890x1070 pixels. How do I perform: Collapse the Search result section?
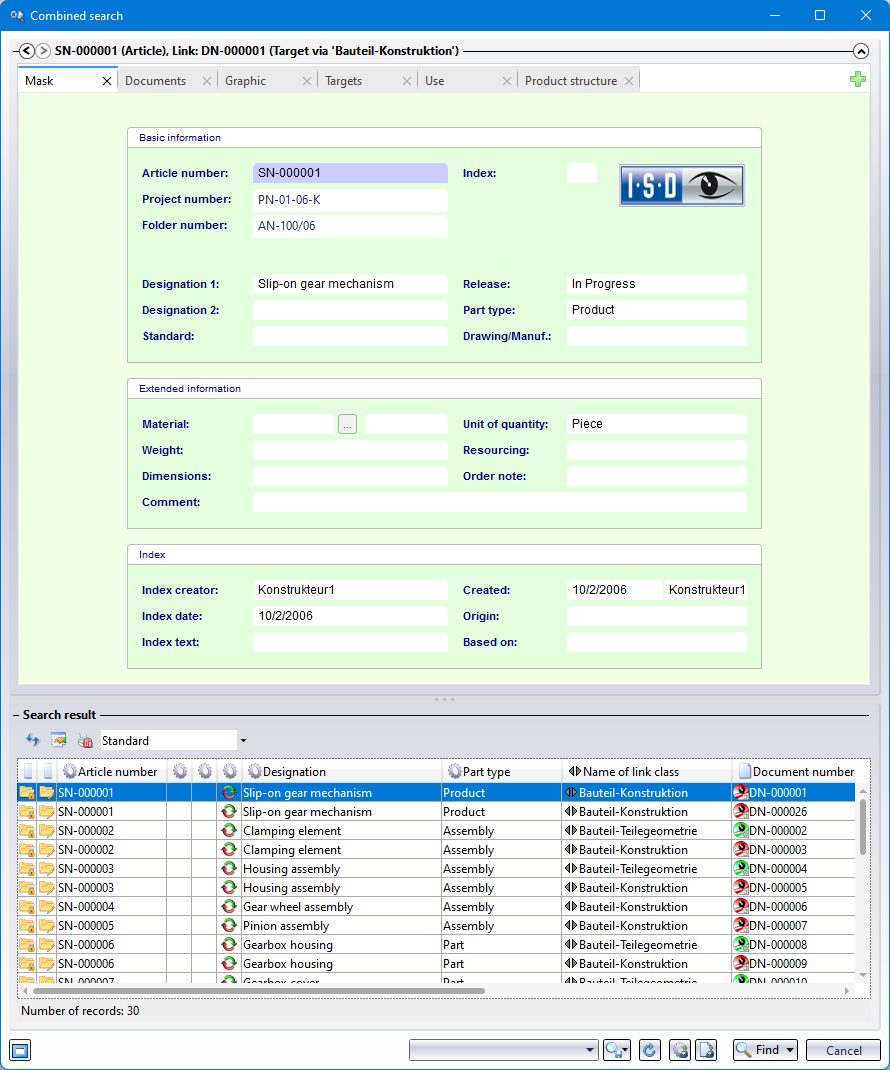(x=16, y=715)
